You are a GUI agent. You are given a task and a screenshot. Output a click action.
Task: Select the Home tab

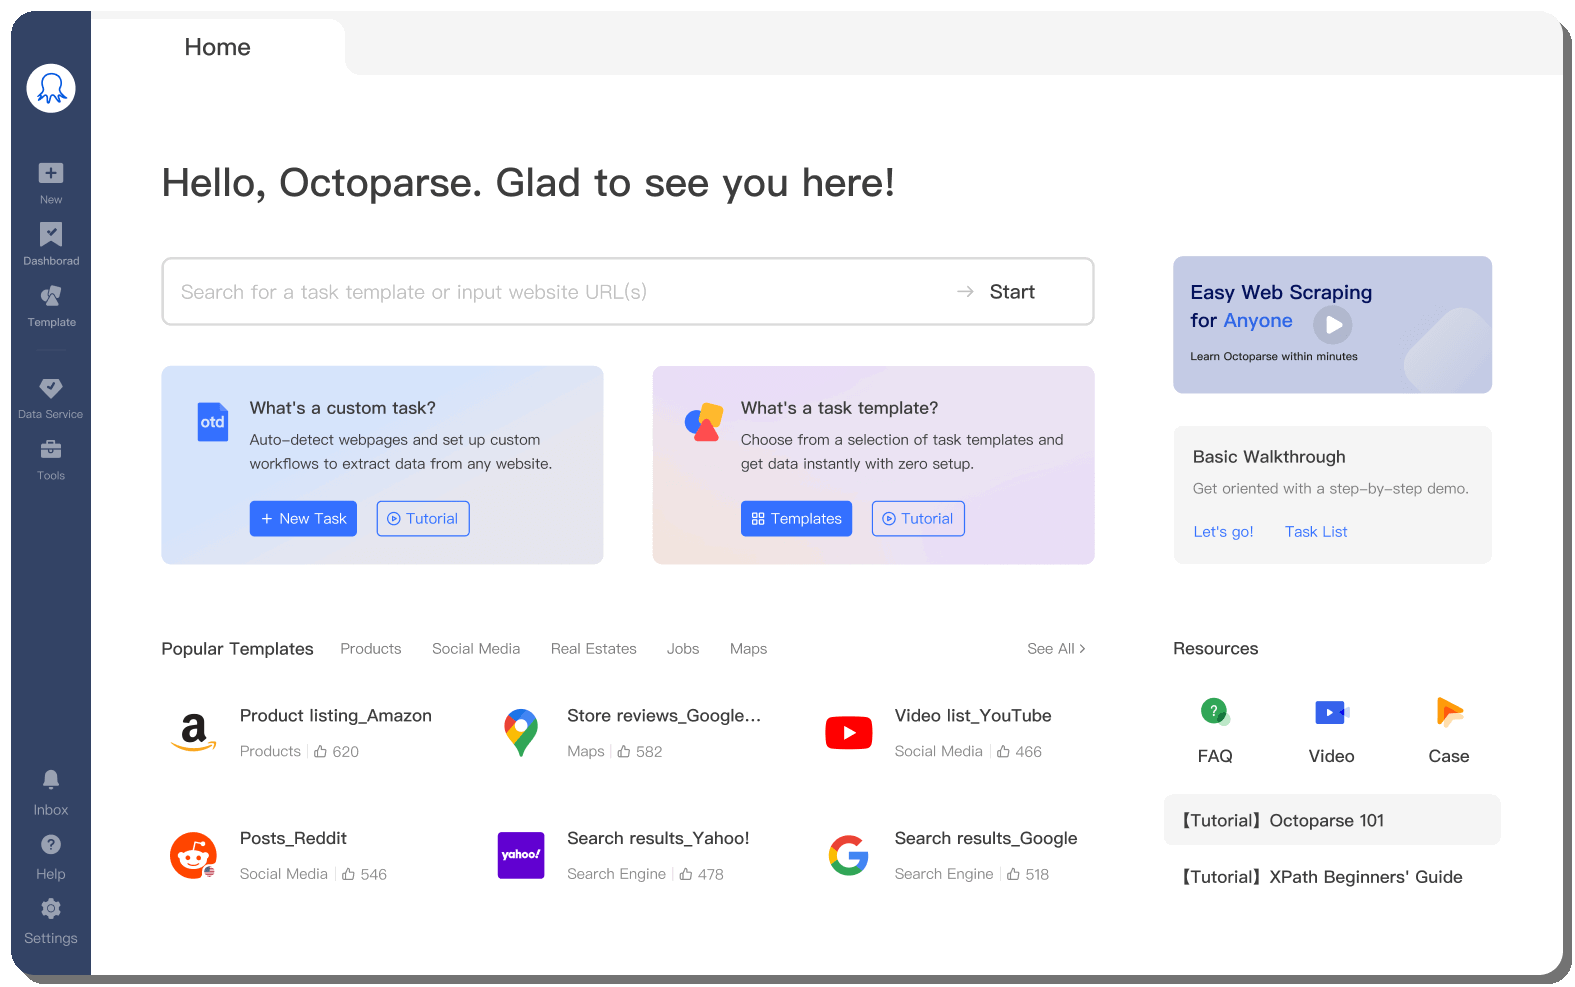click(x=217, y=47)
